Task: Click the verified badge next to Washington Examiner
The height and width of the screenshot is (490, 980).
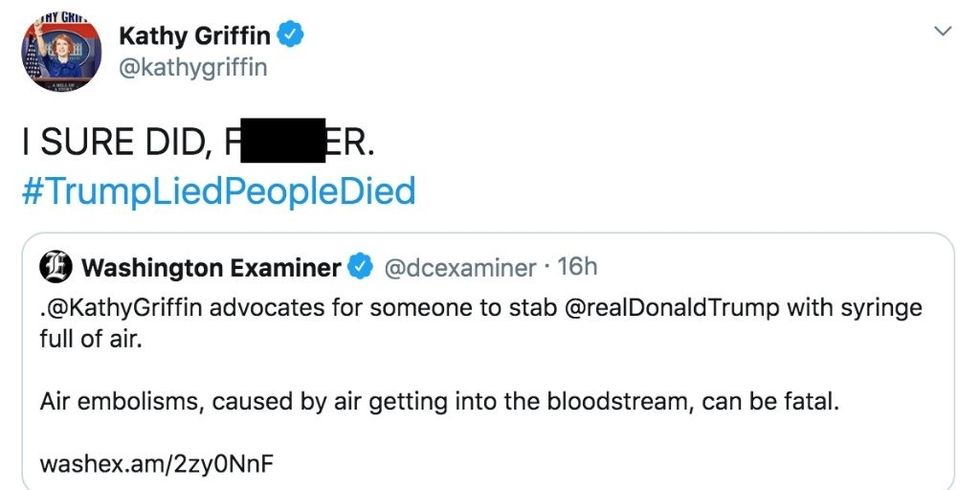Action: pos(361,268)
